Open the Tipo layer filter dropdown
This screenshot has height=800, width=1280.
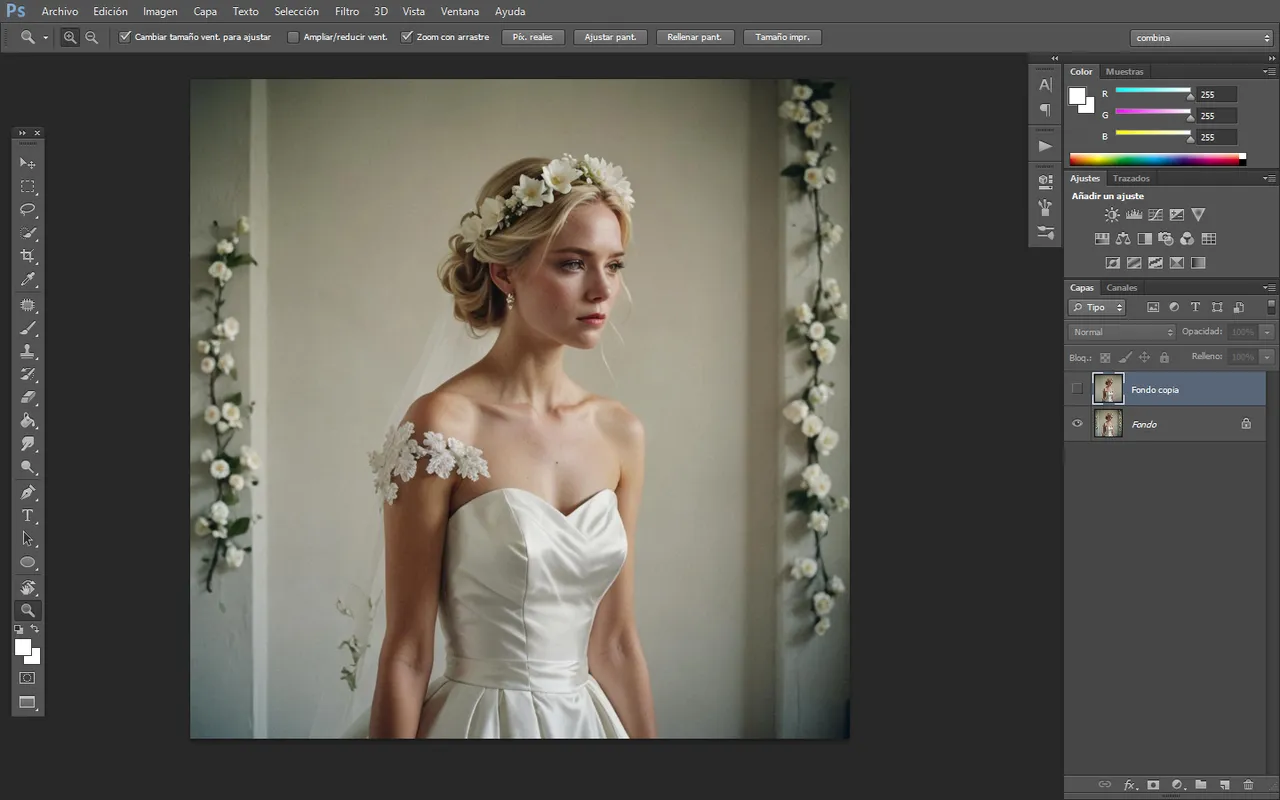coord(1097,307)
